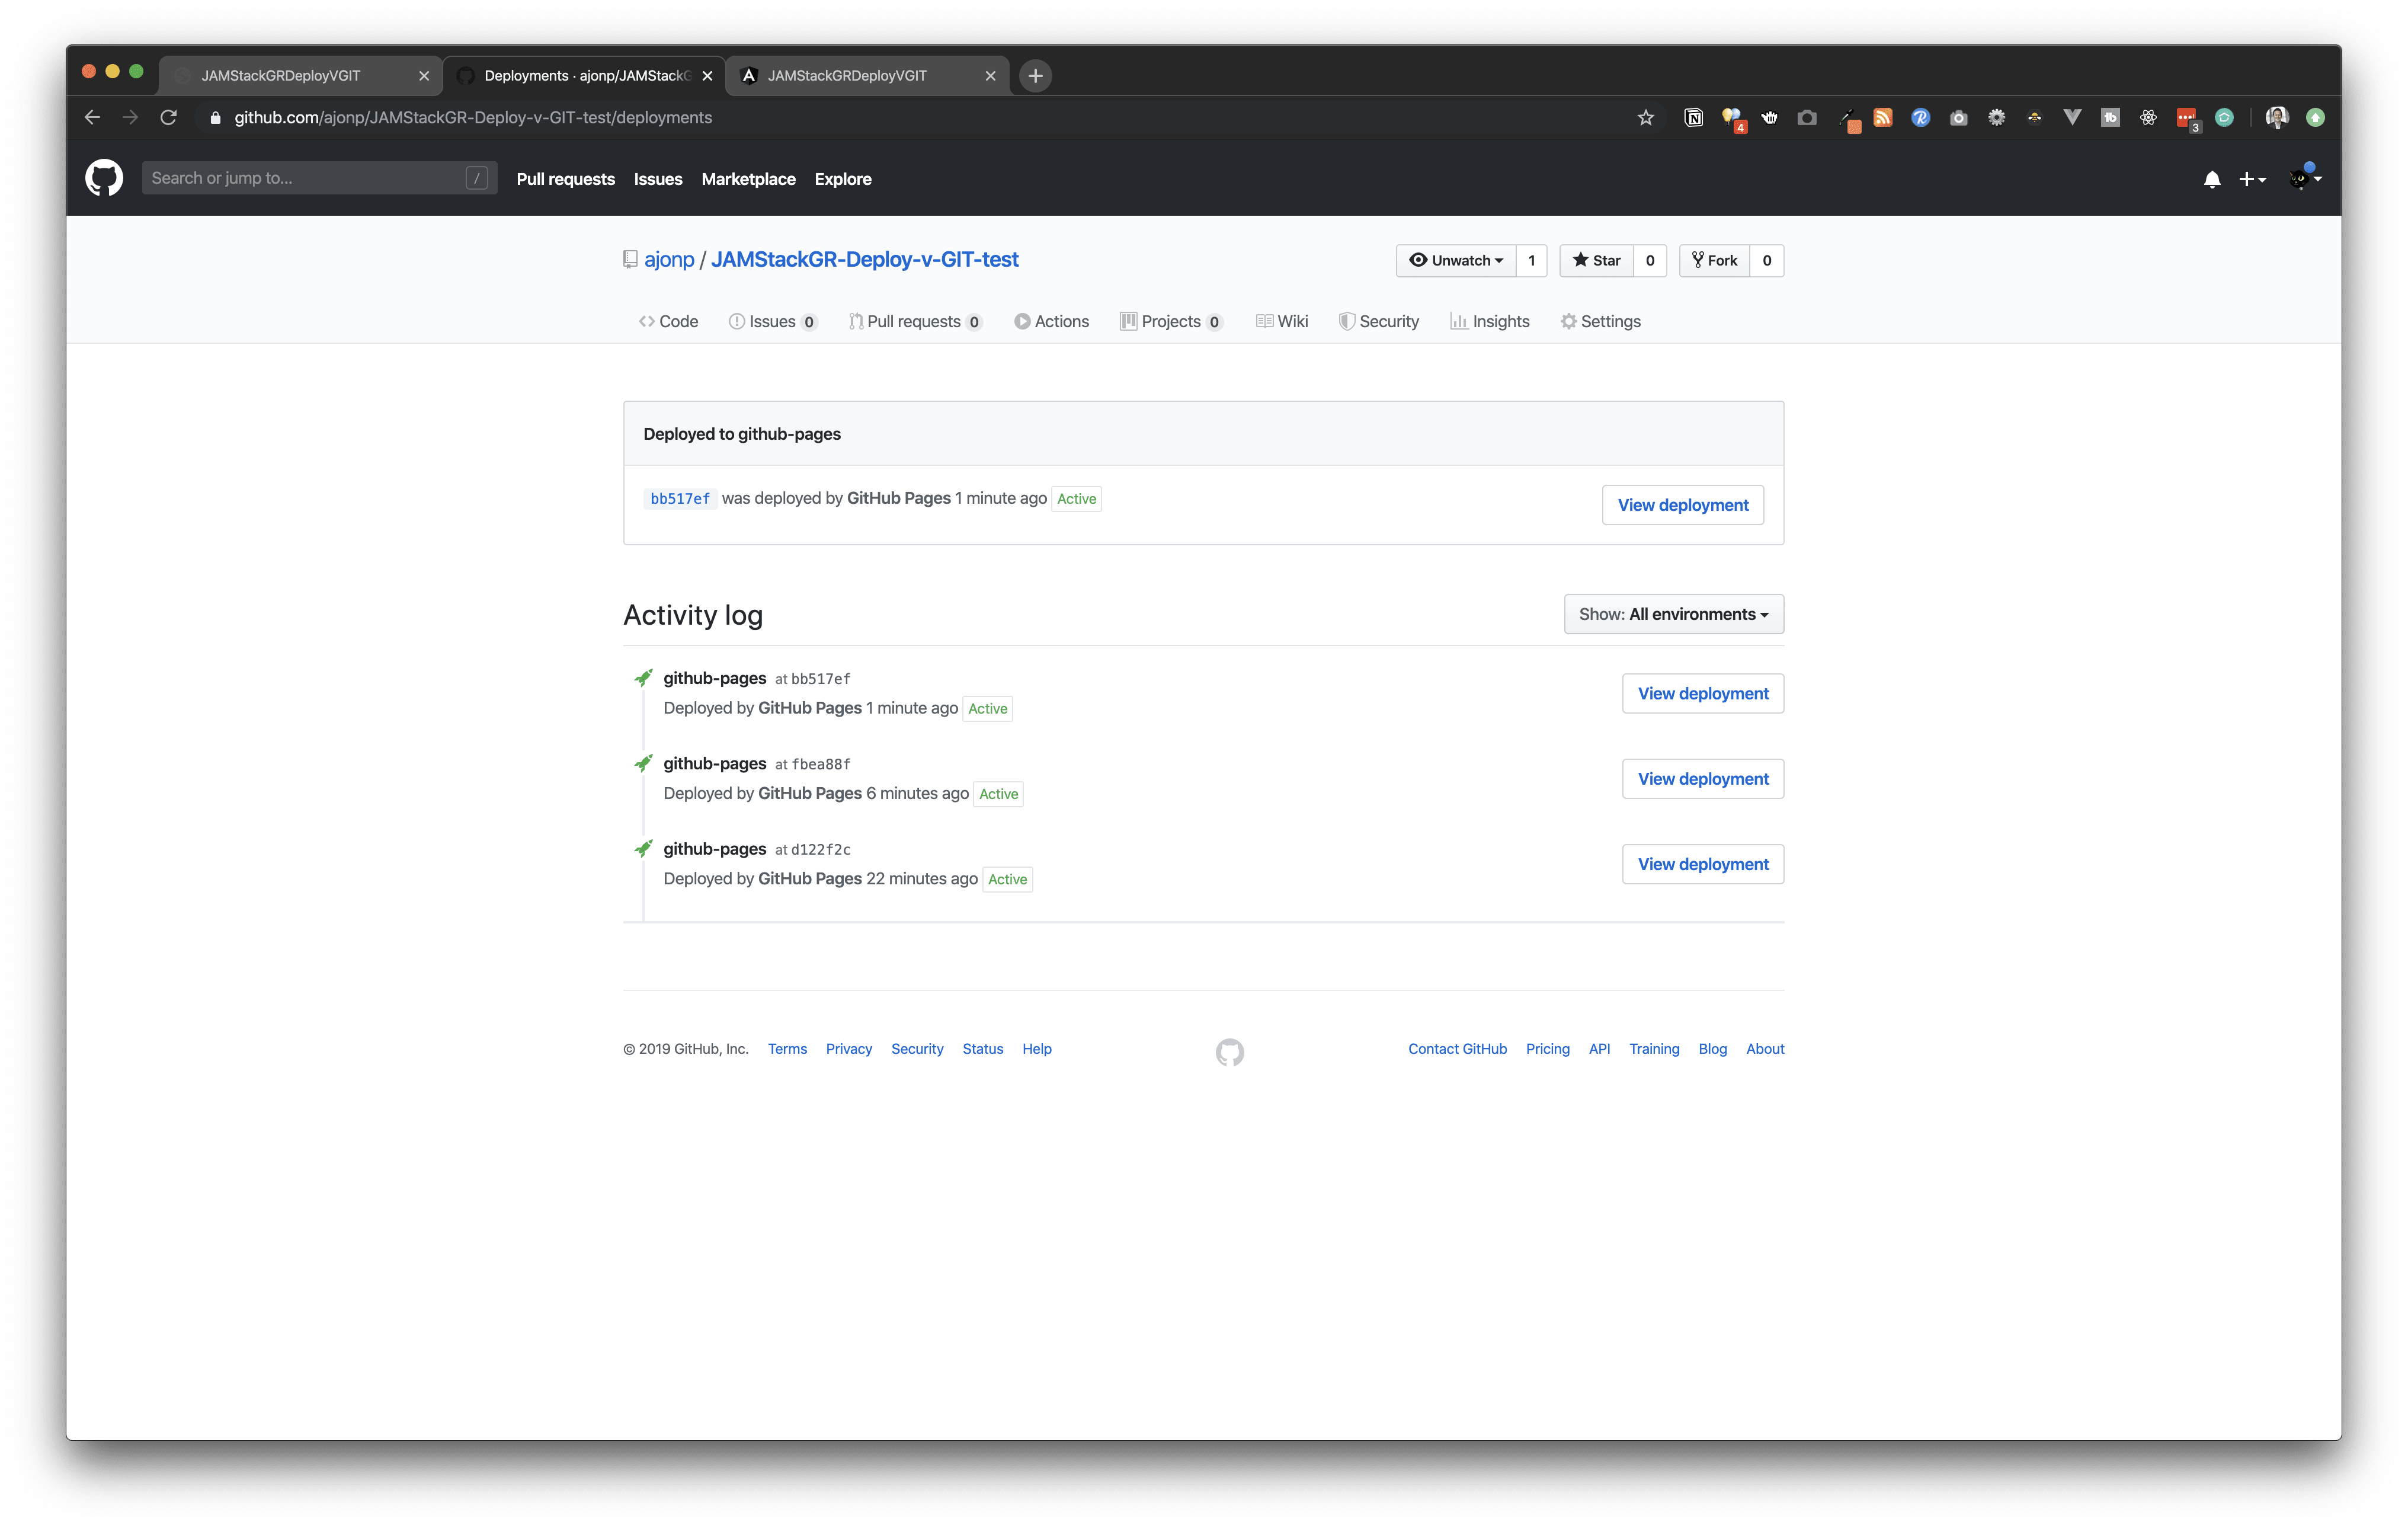Screen dimensions: 2408x1528
Task: Expand Show: All environments dropdown
Action: coord(1673,614)
